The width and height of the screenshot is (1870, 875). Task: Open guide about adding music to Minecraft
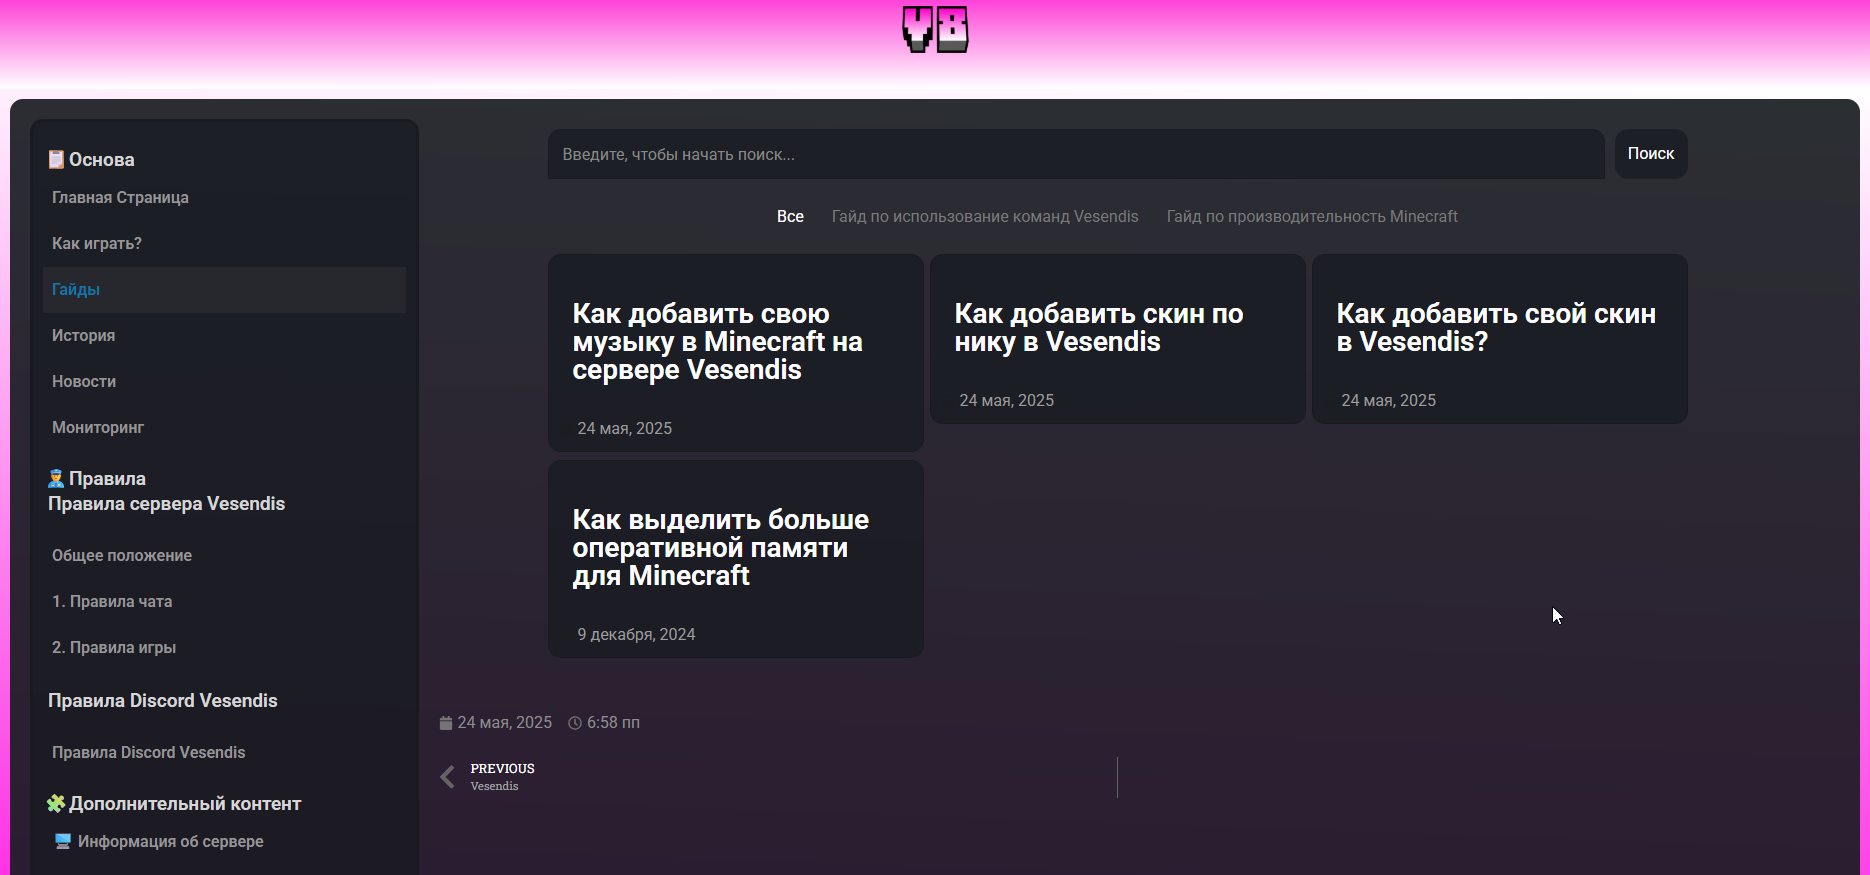717,342
